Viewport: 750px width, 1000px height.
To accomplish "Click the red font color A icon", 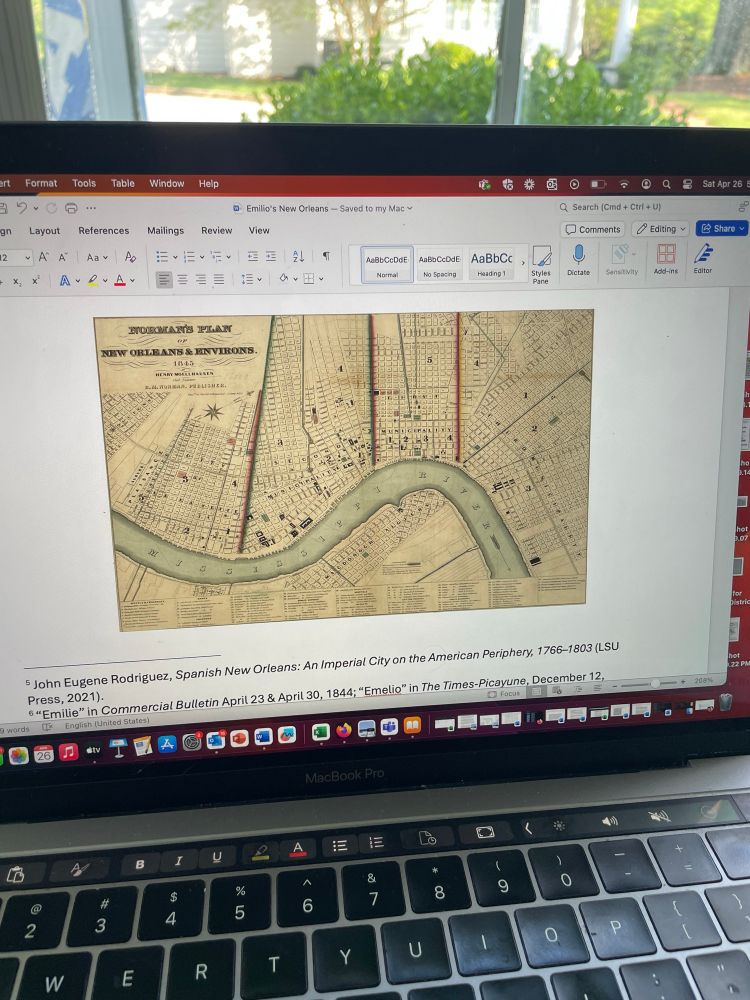I will [x=120, y=280].
